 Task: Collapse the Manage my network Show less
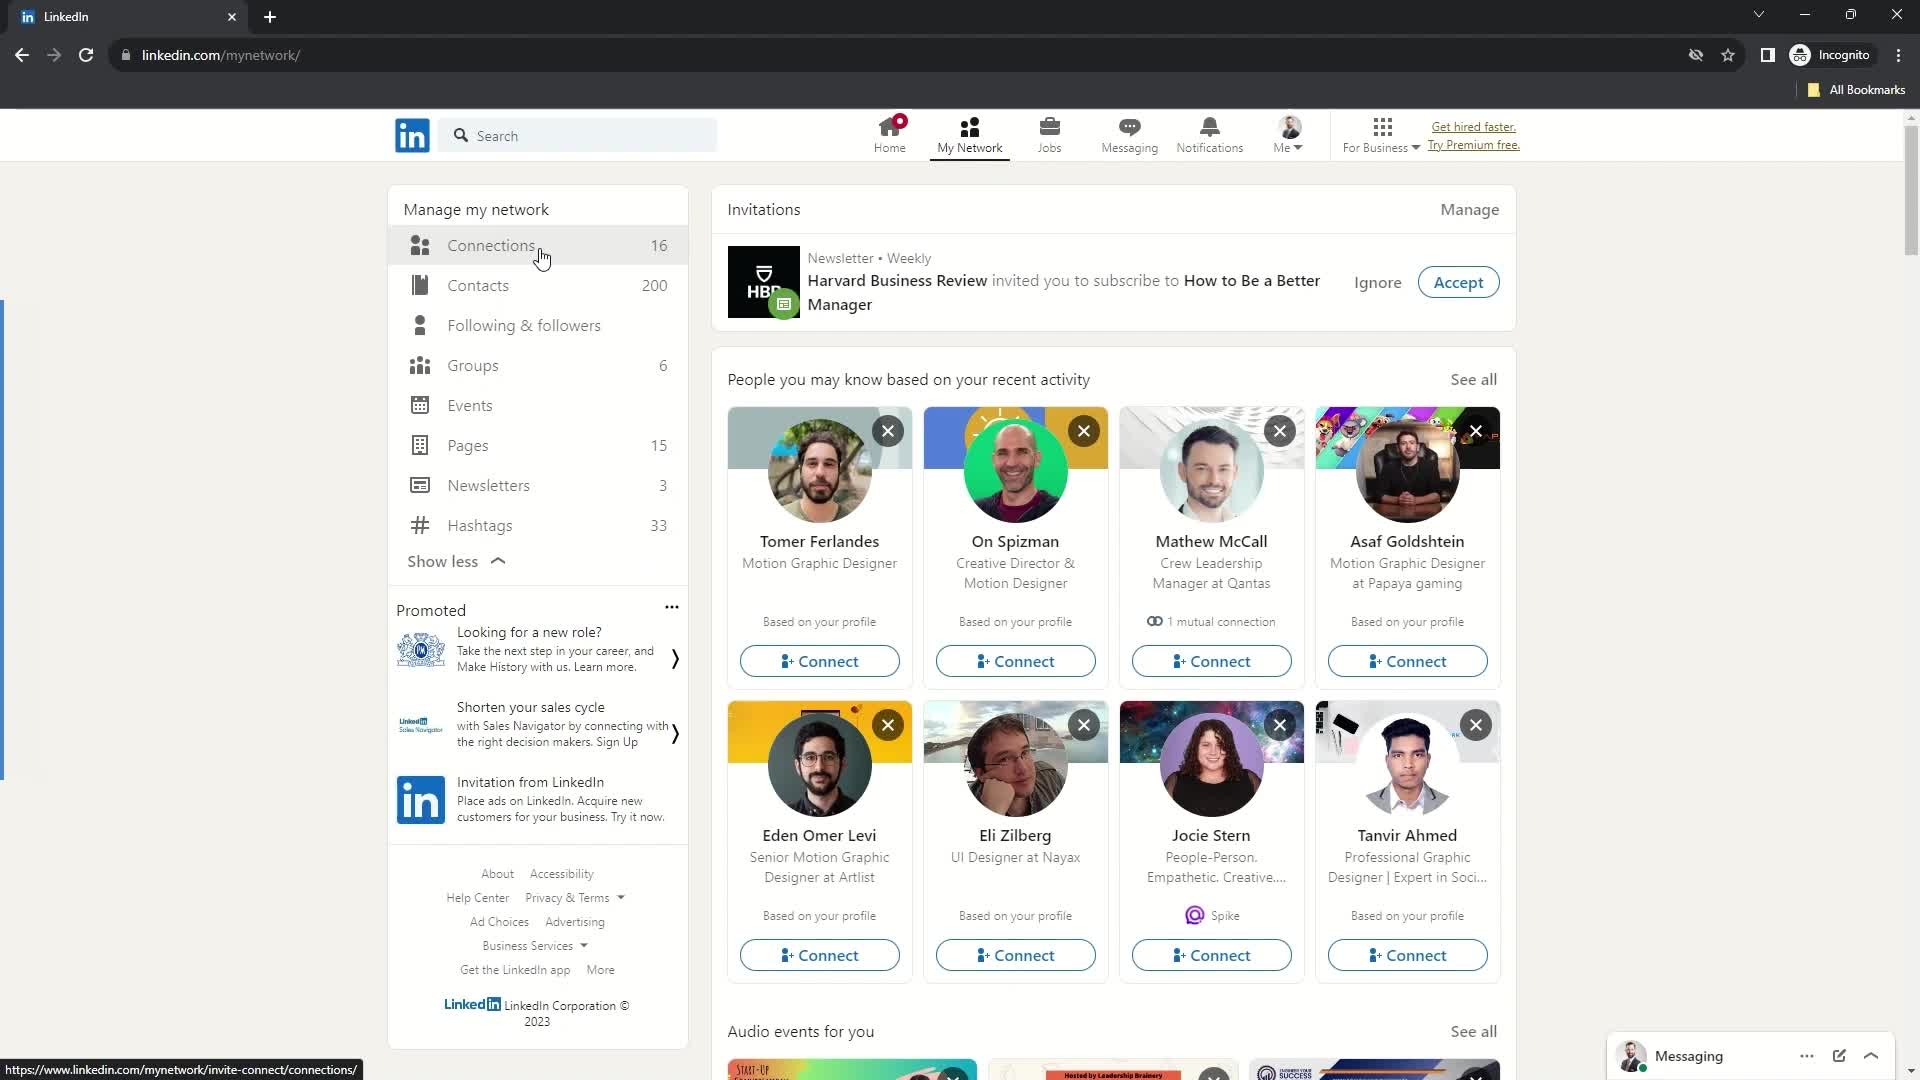coord(456,562)
